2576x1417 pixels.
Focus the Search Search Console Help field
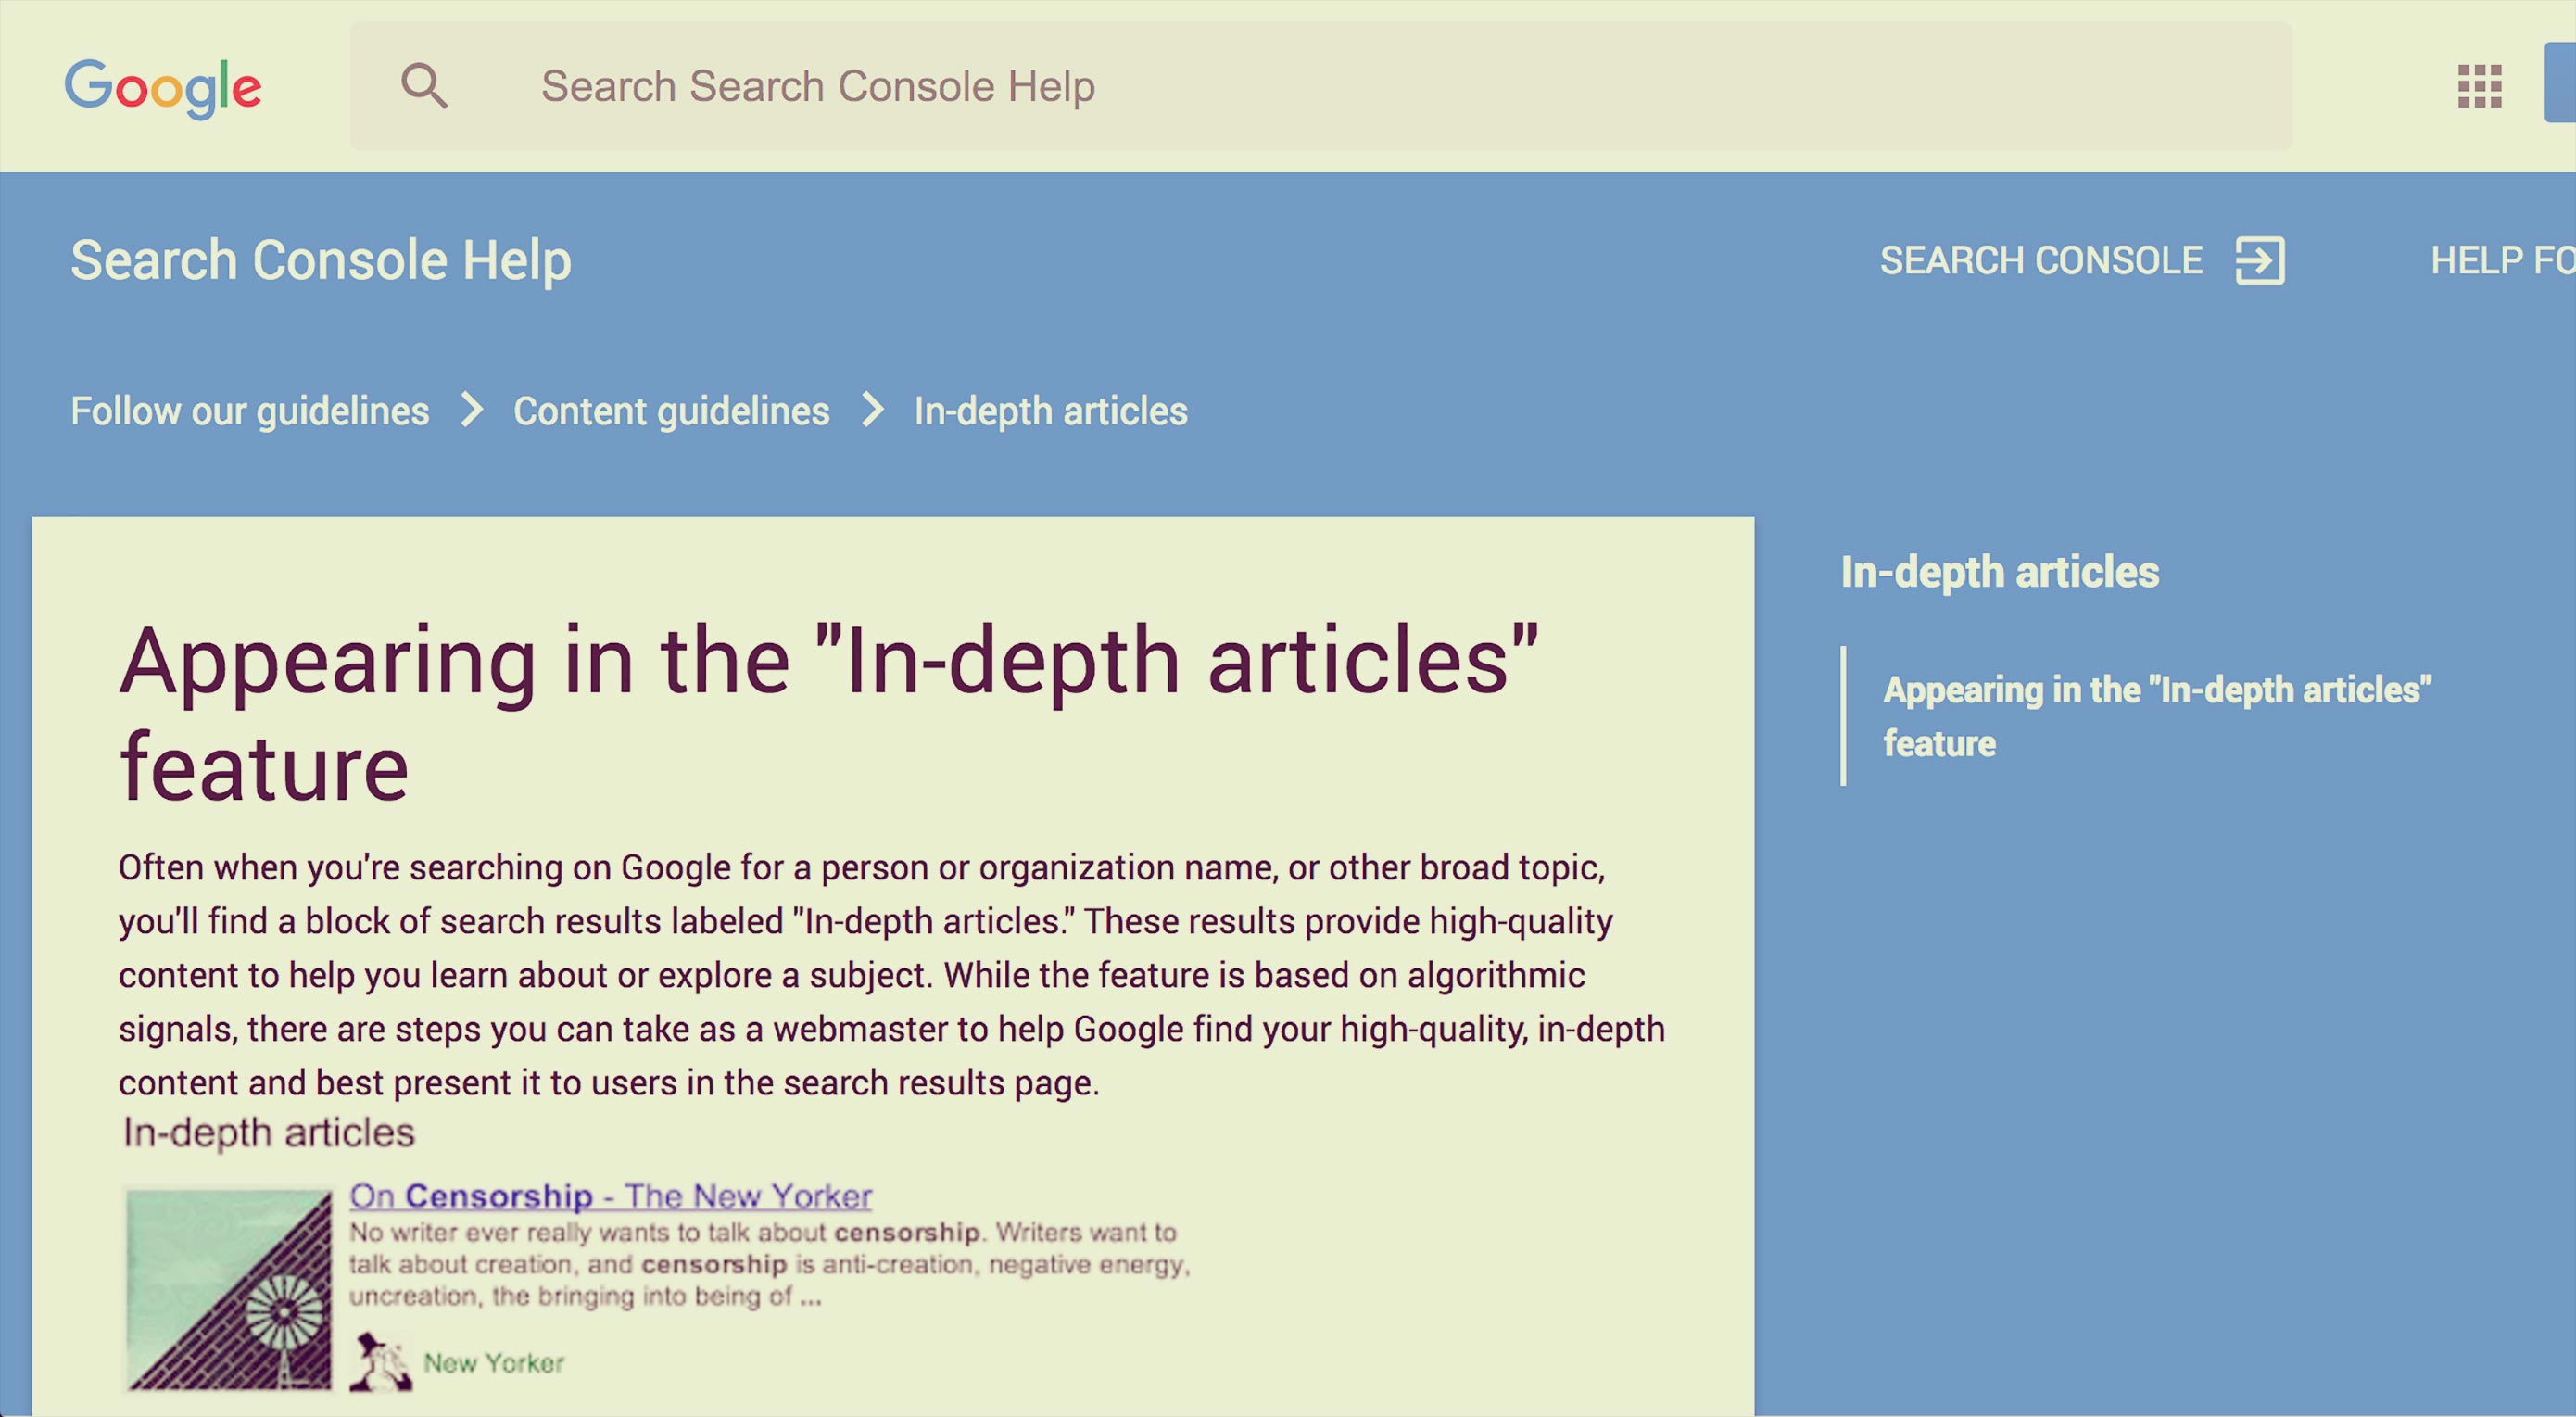point(1320,86)
